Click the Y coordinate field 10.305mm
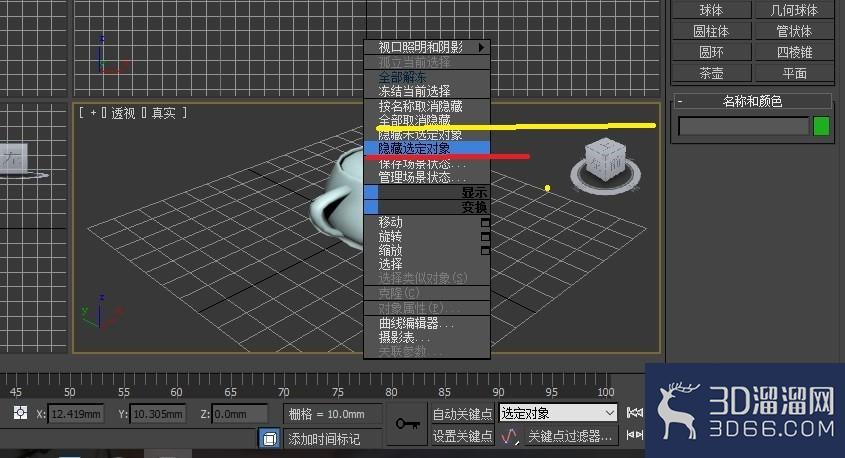845x458 pixels. [158, 414]
